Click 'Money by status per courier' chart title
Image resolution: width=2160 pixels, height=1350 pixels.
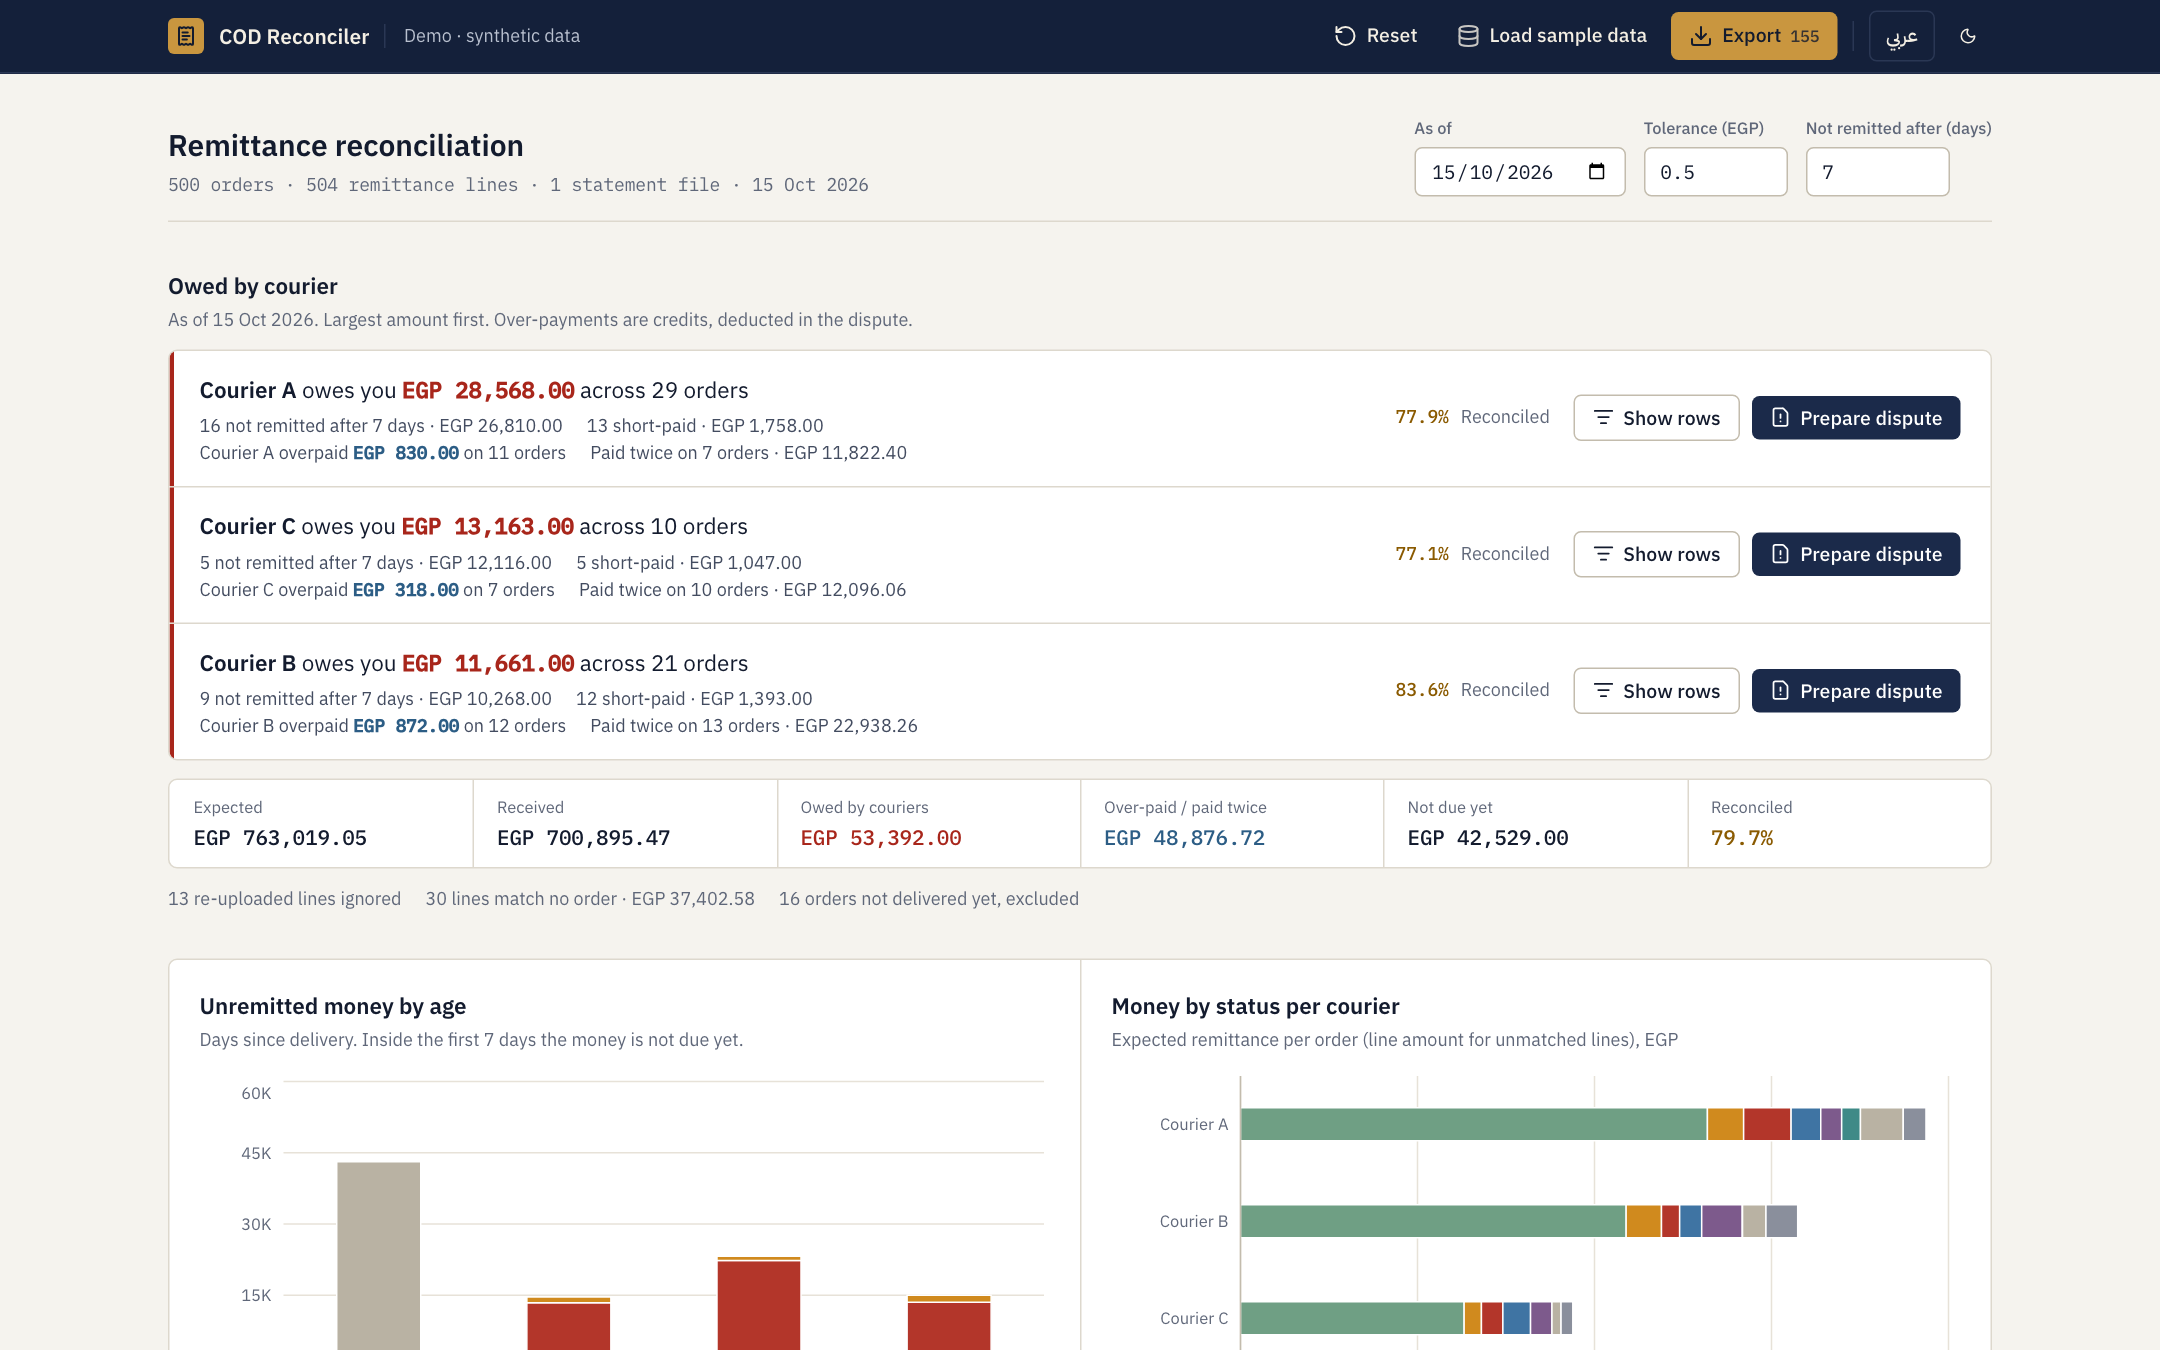pos(1255,1006)
